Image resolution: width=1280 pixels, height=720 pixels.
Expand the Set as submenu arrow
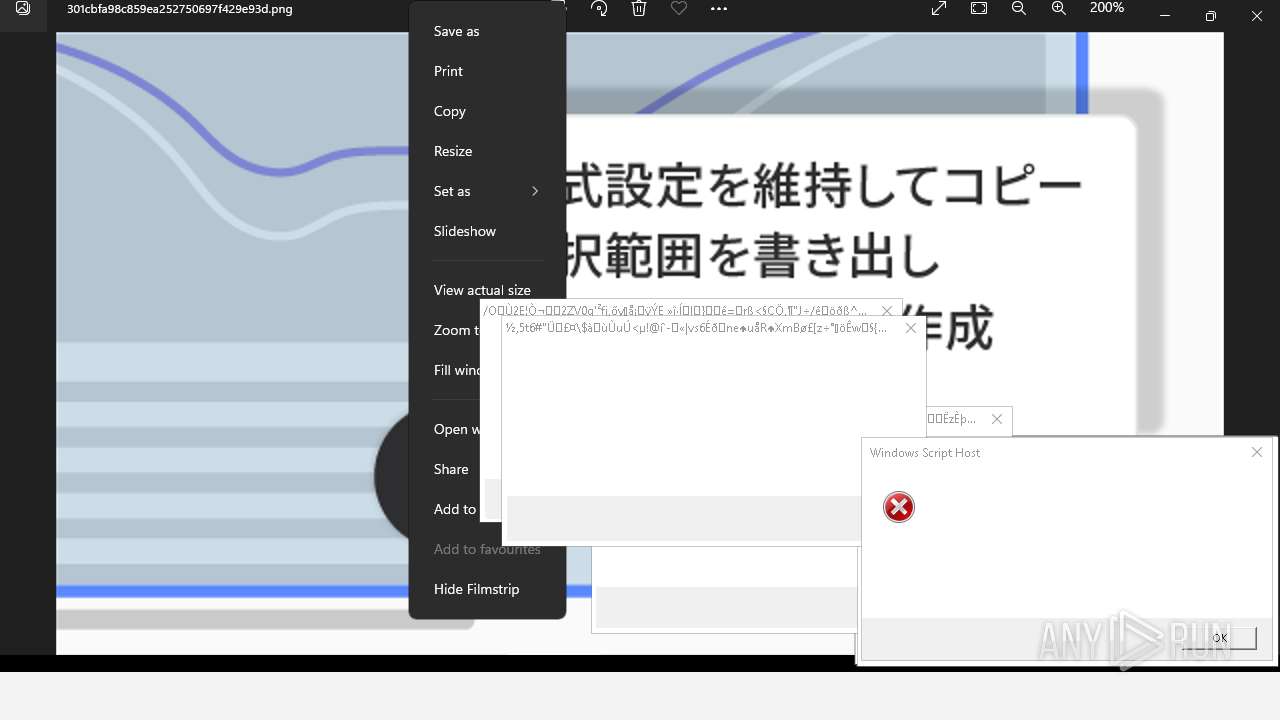535,191
